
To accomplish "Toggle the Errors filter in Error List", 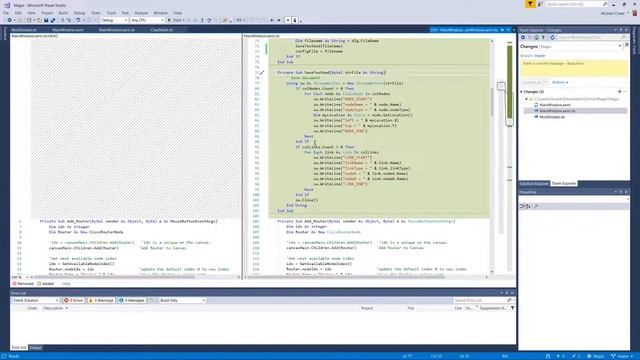I will (73, 300).
